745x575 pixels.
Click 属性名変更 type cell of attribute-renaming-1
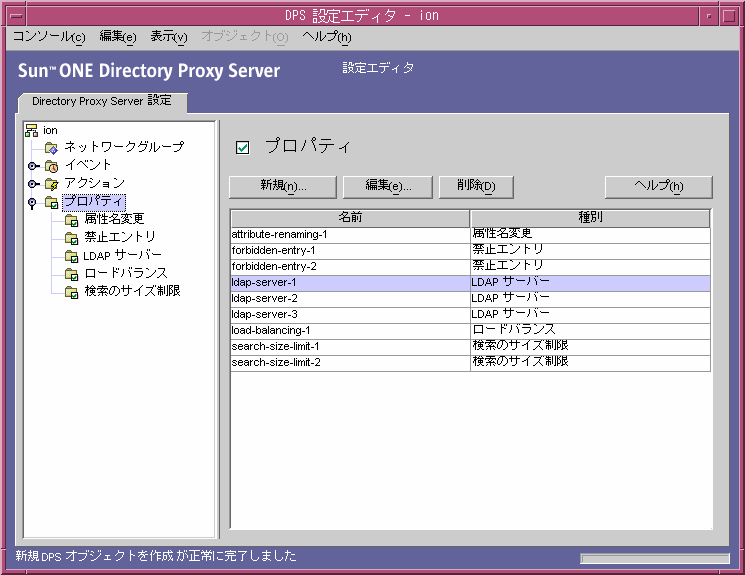coord(590,235)
